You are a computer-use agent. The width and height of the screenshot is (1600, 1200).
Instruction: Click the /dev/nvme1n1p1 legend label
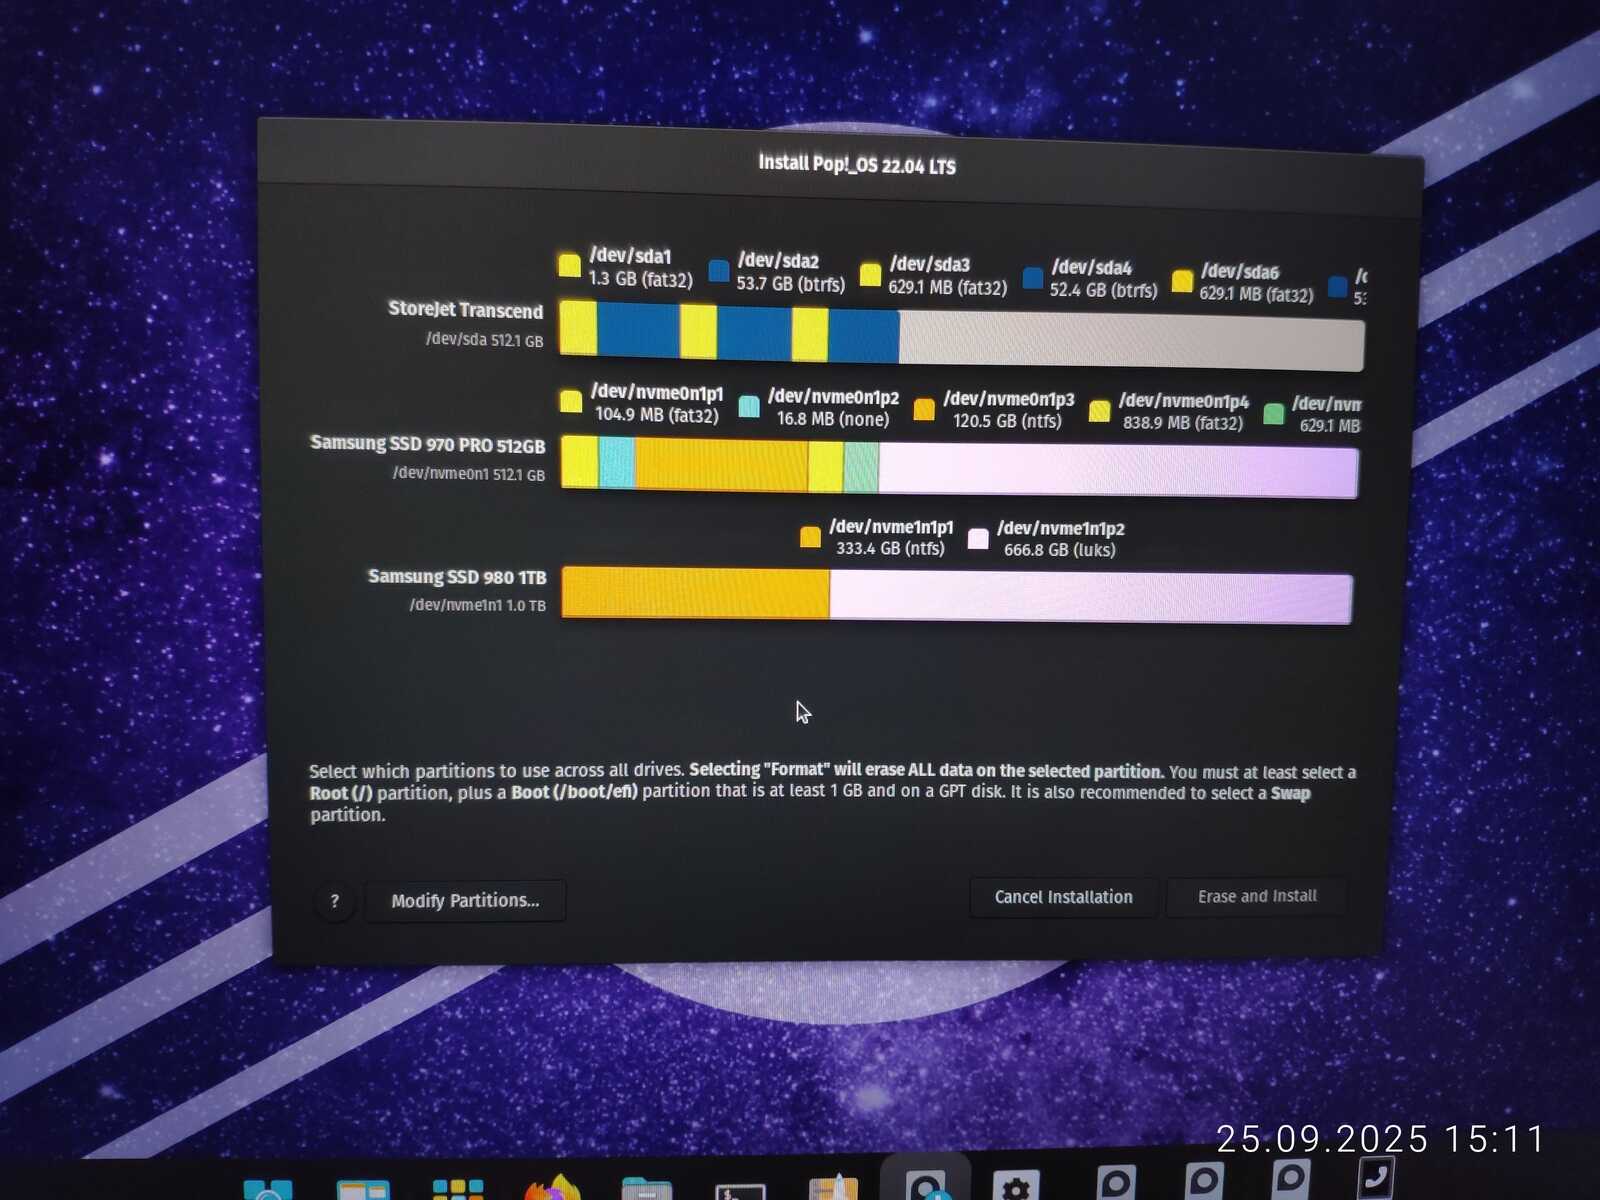pos(891,527)
